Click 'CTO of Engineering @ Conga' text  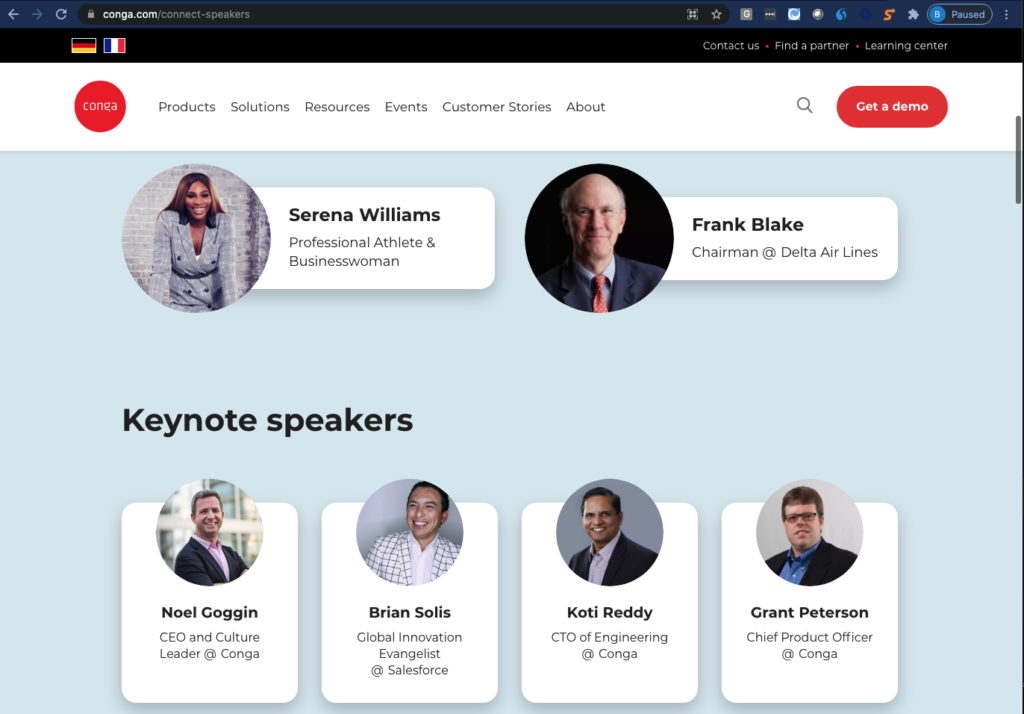(x=609, y=645)
